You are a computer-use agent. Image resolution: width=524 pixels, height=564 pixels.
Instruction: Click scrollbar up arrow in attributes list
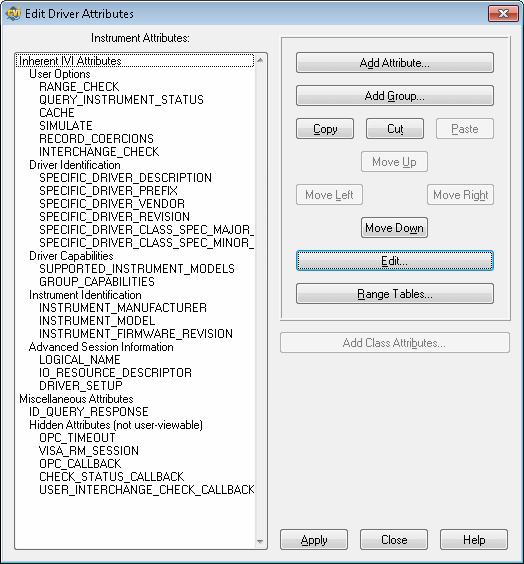click(260, 60)
